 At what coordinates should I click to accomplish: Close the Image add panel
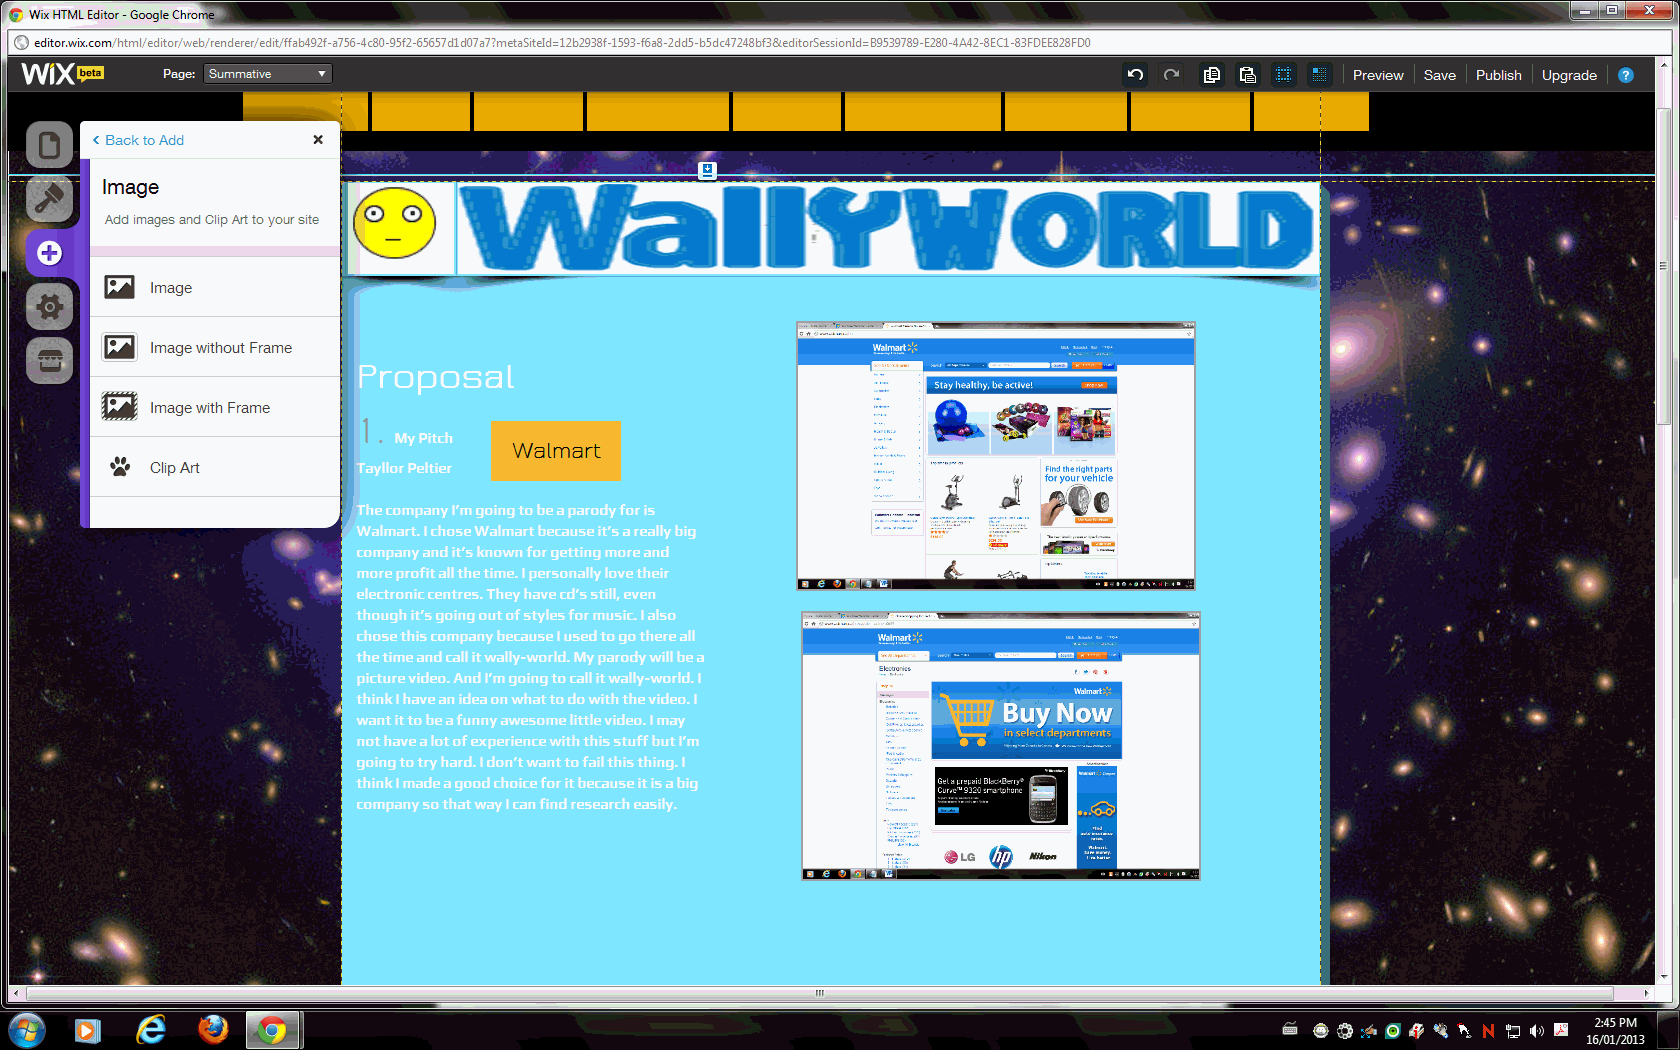point(318,140)
